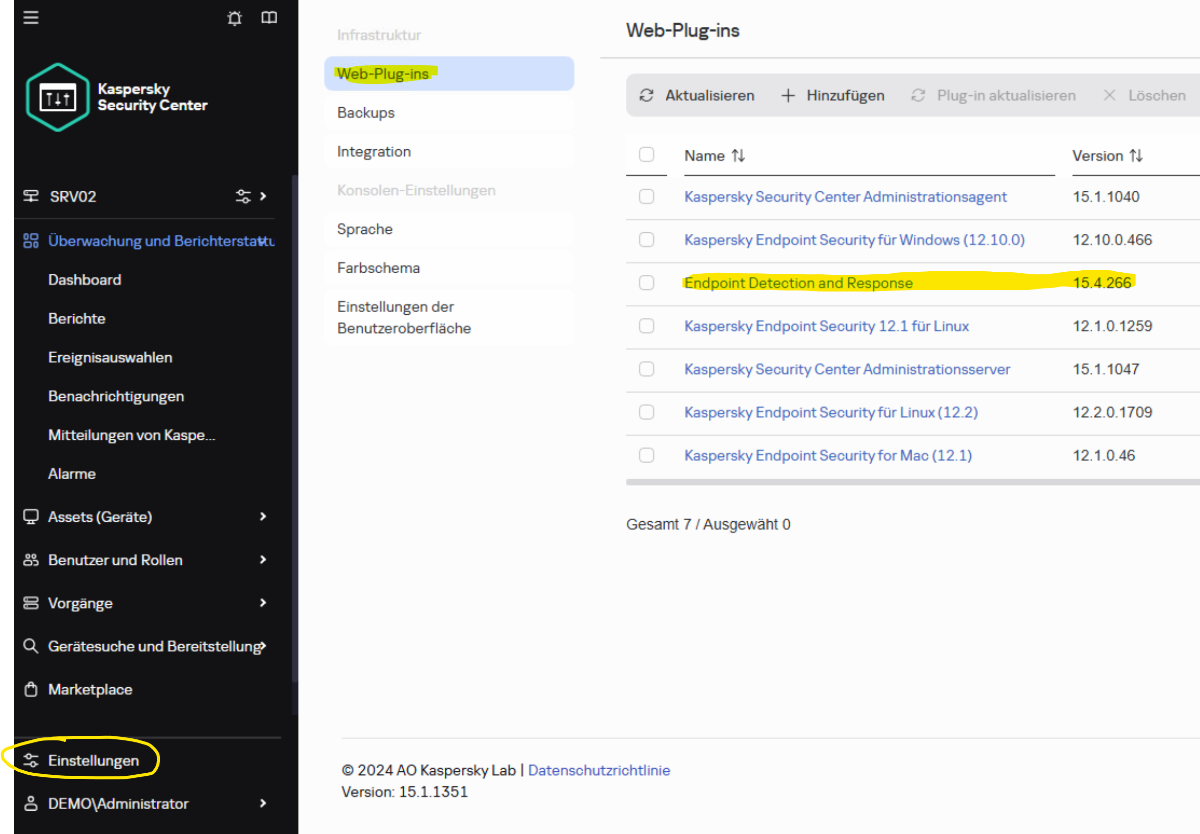Open the help book icon
This screenshot has width=1200, height=834.
tap(269, 18)
